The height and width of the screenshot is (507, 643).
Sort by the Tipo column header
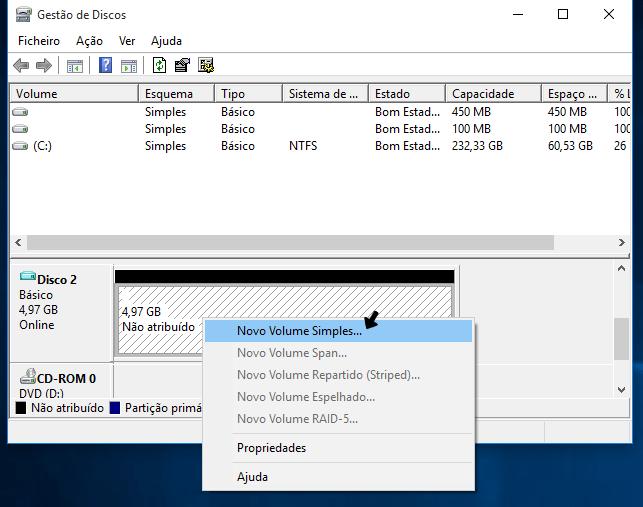click(249, 94)
